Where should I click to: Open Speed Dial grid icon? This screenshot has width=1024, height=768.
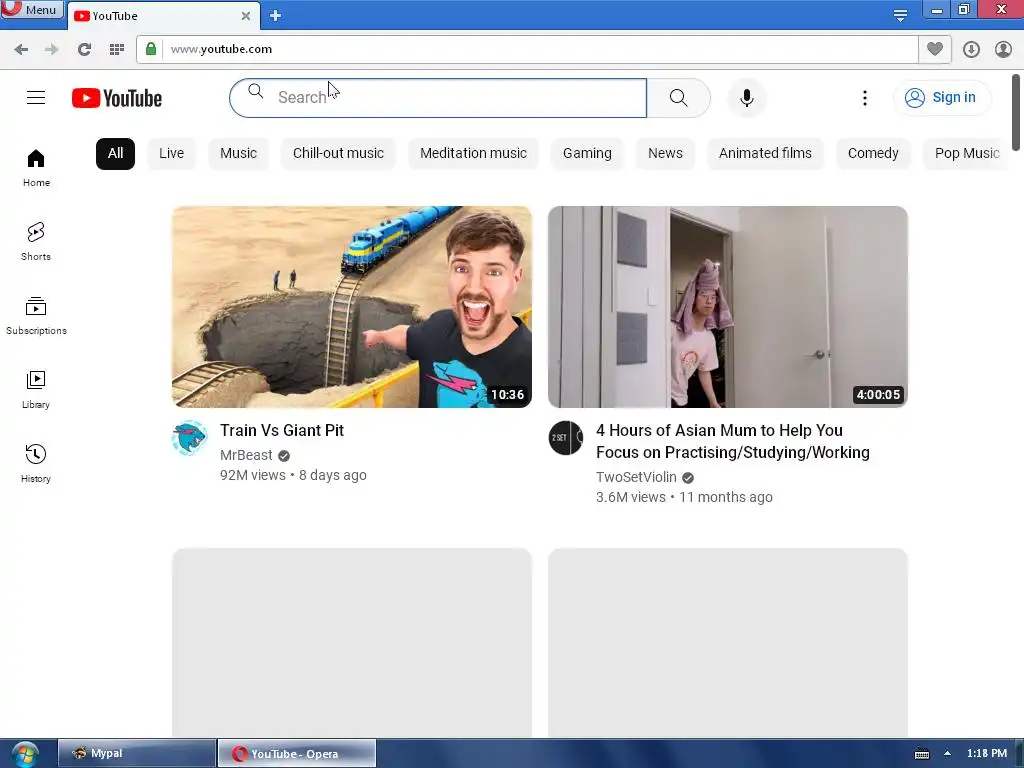pyautogui.click(x=117, y=49)
